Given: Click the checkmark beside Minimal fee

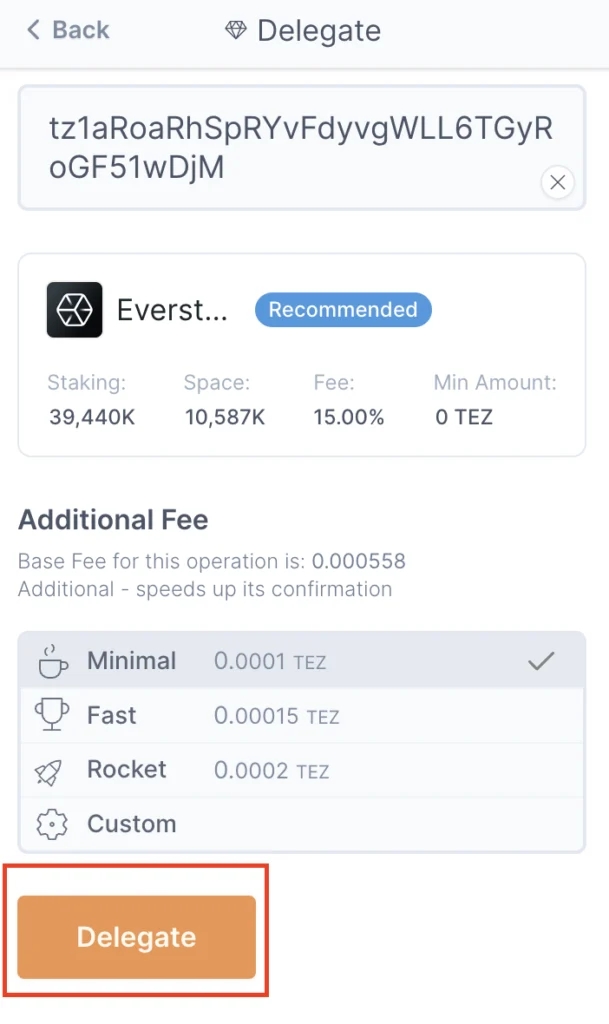Looking at the screenshot, I should 541,661.
